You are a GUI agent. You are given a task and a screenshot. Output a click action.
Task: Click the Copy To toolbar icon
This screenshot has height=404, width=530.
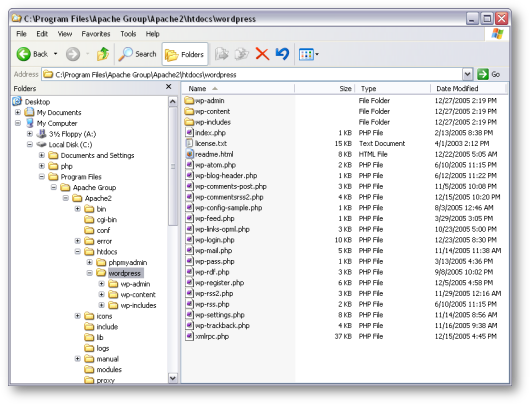[242, 54]
